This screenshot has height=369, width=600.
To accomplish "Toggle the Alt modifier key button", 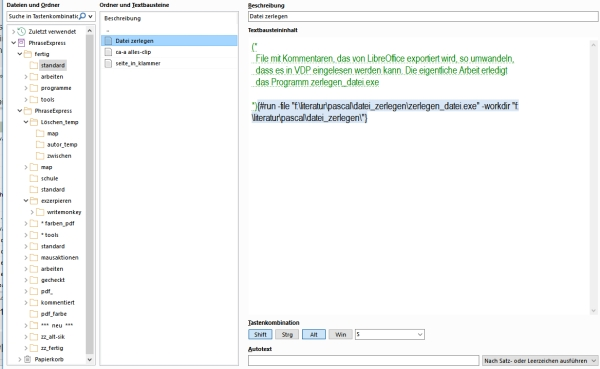I will point(314,335).
